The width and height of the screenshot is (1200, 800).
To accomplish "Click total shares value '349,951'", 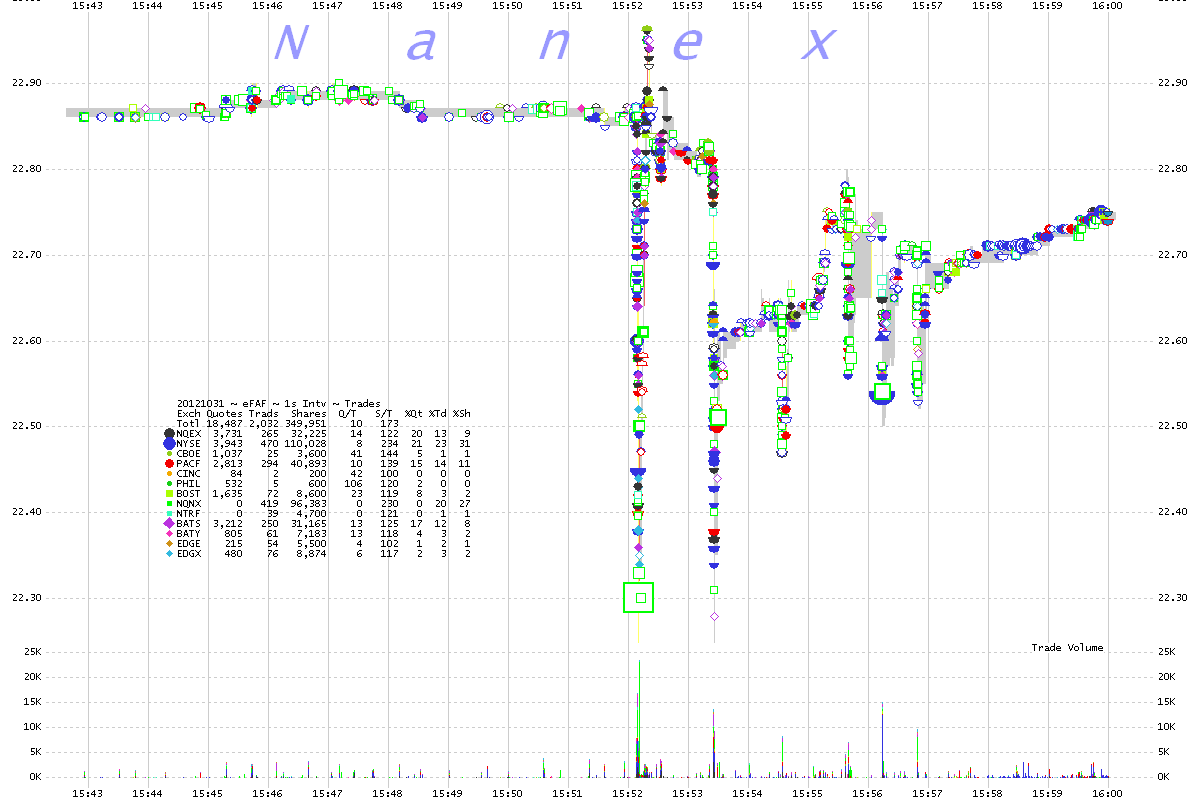I will [x=306, y=424].
